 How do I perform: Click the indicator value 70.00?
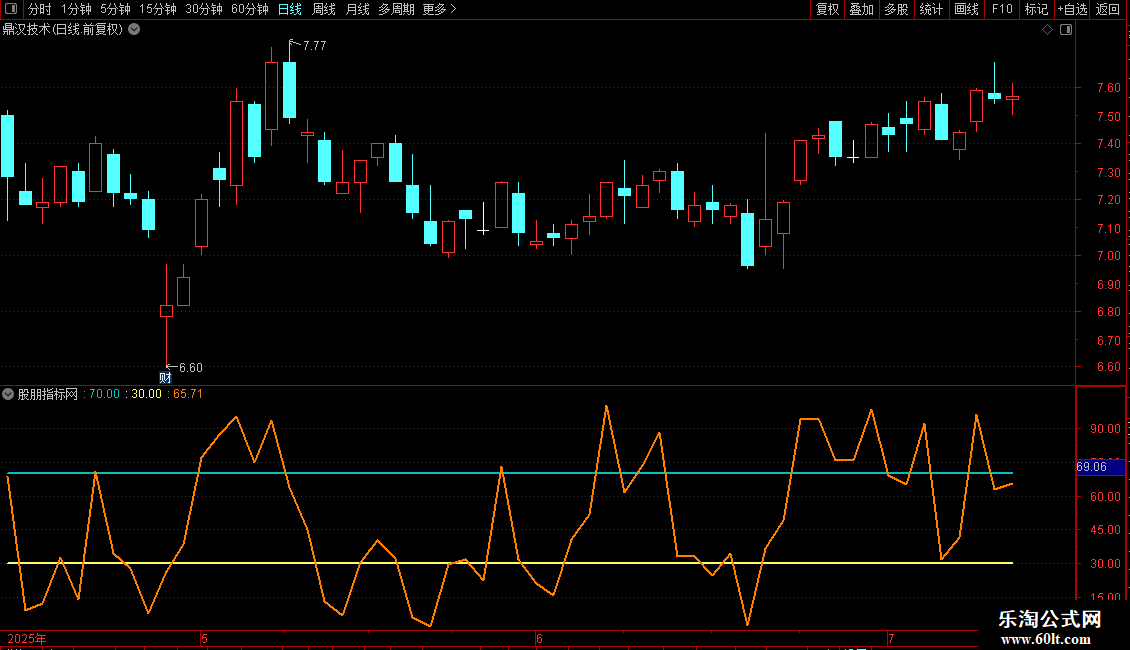tap(104, 394)
